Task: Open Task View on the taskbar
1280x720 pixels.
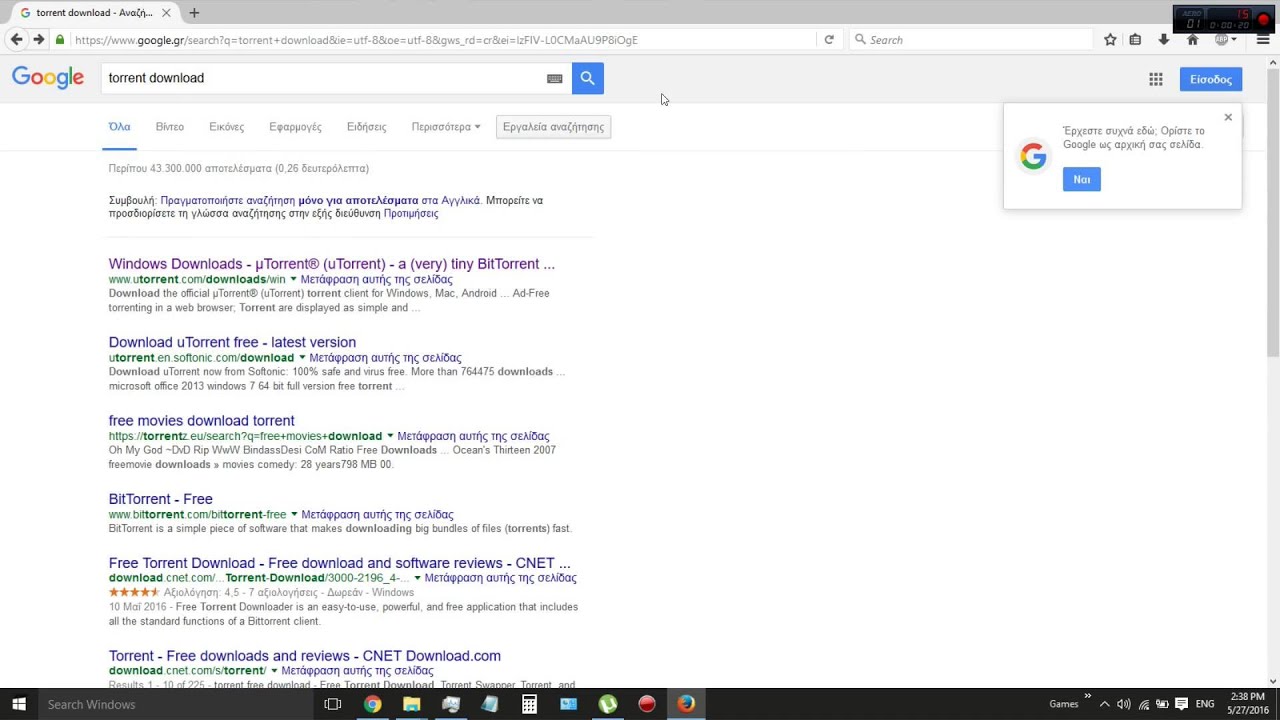Action: click(x=333, y=704)
